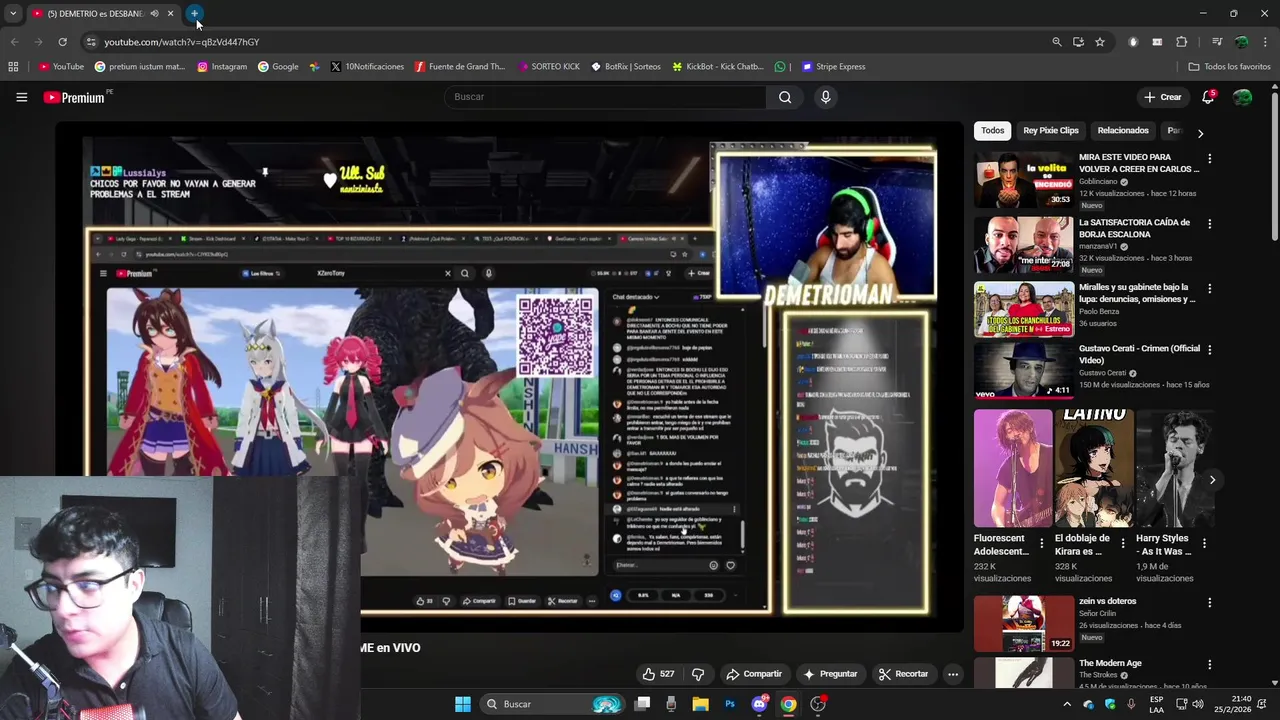This screenshot has height=720, width=1280.
Task: Start voice search with the microphone
Action: (x=825, y=97)
